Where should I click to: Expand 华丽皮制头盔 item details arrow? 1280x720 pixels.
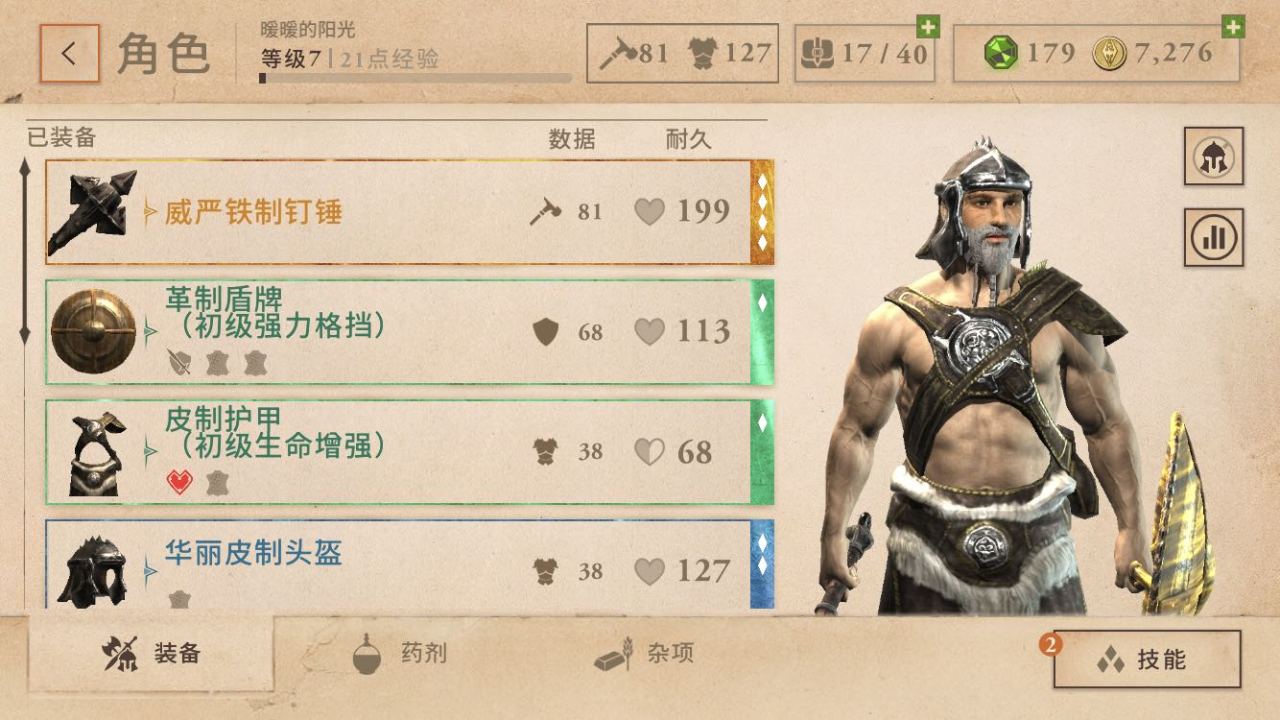[151, 571]
